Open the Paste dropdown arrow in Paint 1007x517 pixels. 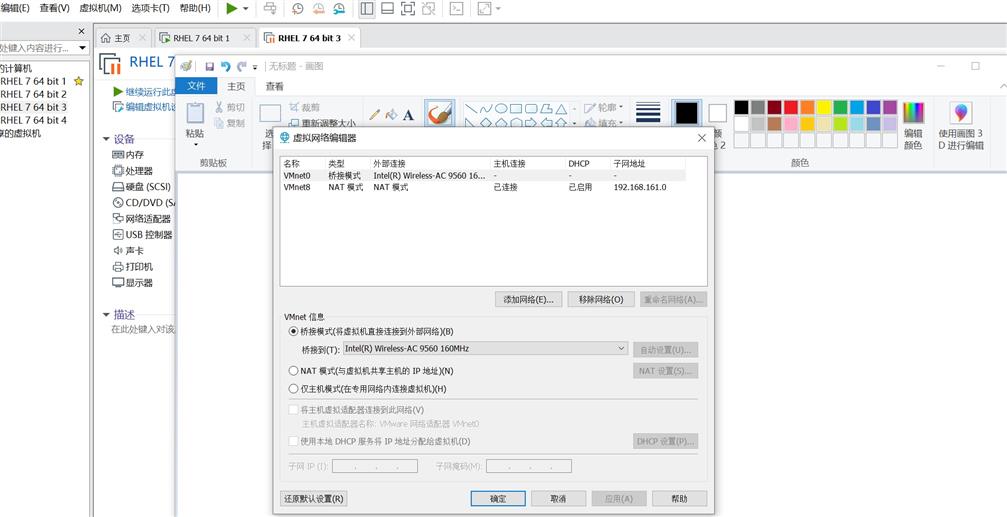195,145
